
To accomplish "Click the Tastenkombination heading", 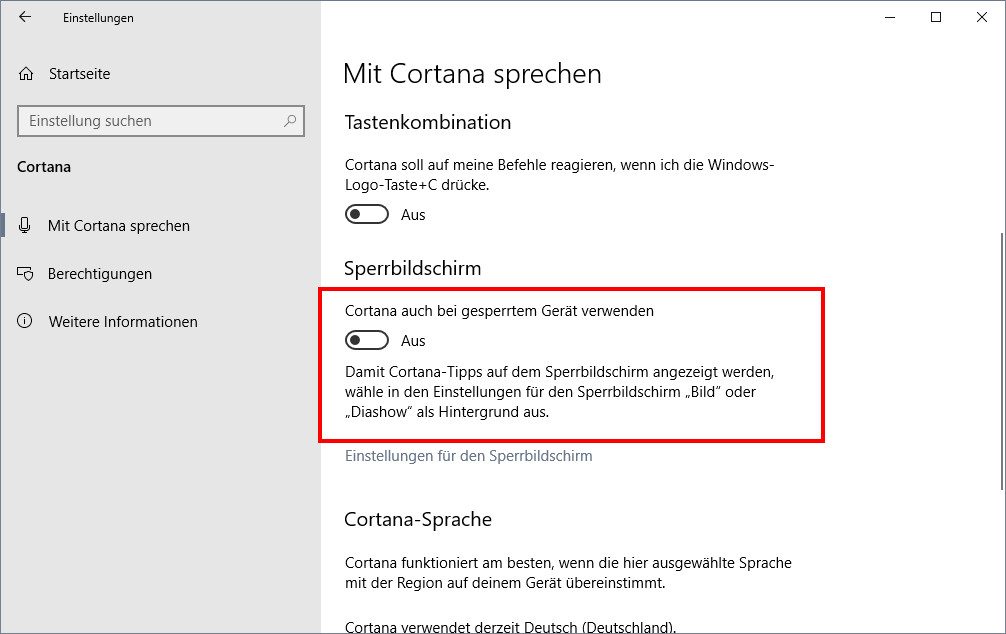I will [428, 122].
